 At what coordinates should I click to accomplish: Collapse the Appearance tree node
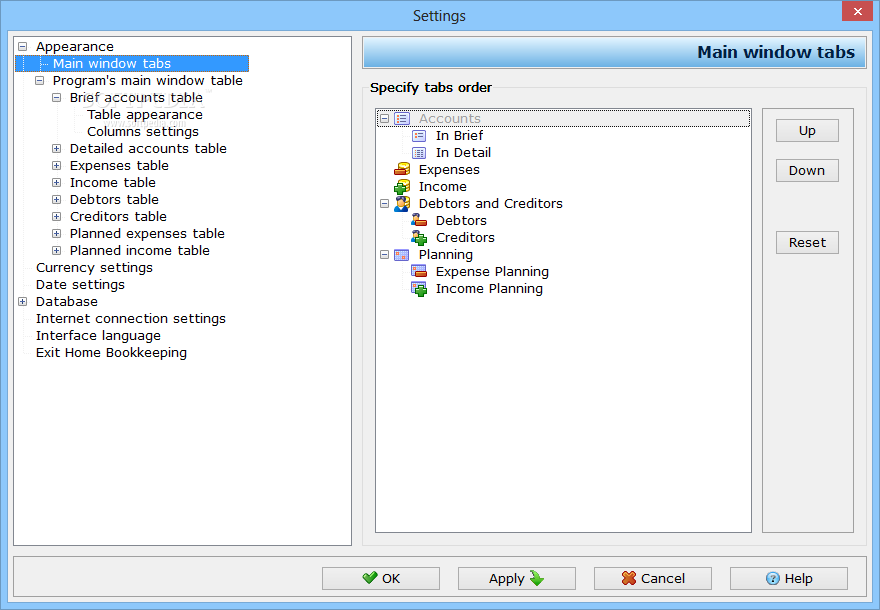coord(22,47)
